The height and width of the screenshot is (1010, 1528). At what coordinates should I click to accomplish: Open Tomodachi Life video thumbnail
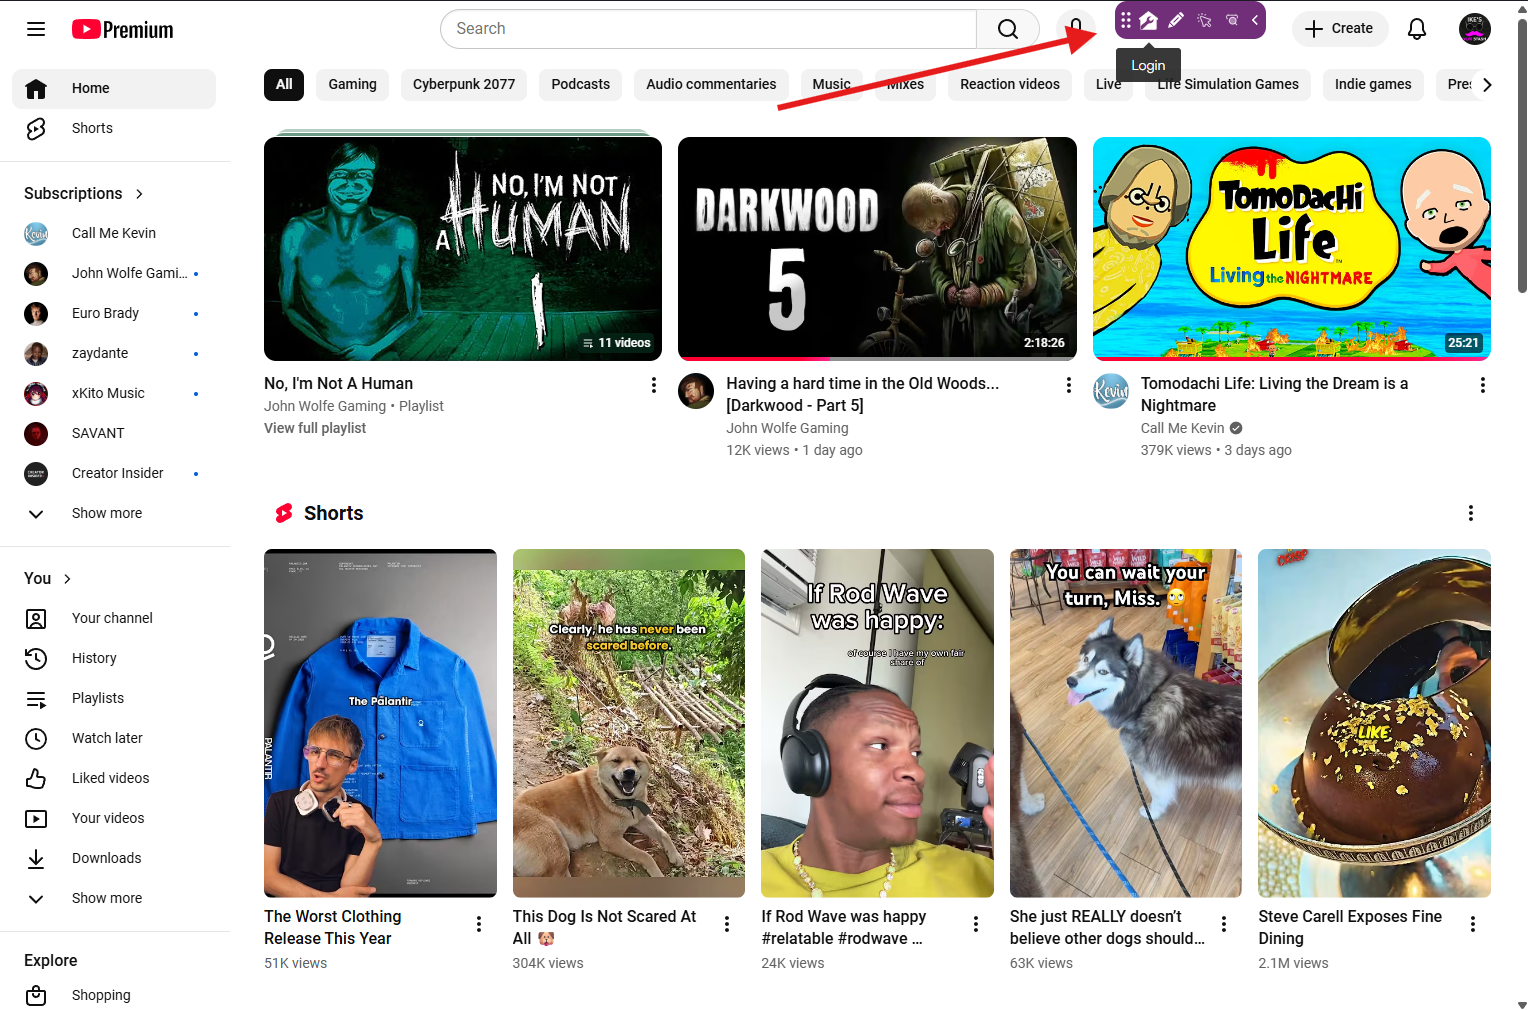click(x=1292, y=249)
